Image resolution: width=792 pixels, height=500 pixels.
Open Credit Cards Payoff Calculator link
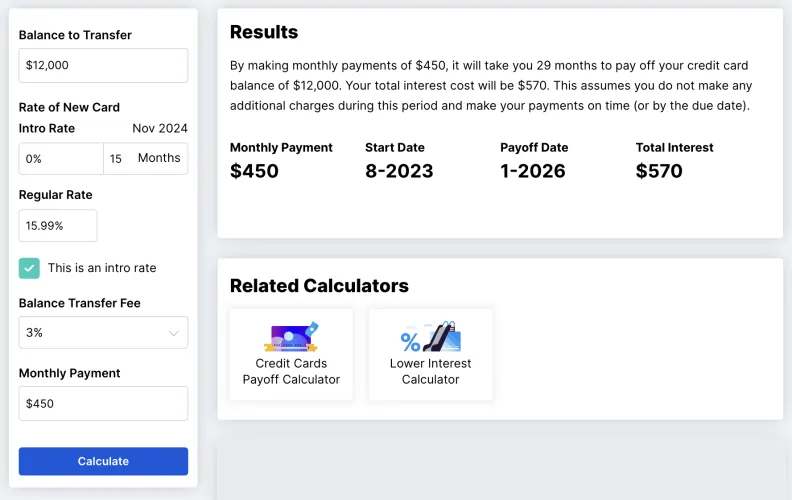point(291,371)
